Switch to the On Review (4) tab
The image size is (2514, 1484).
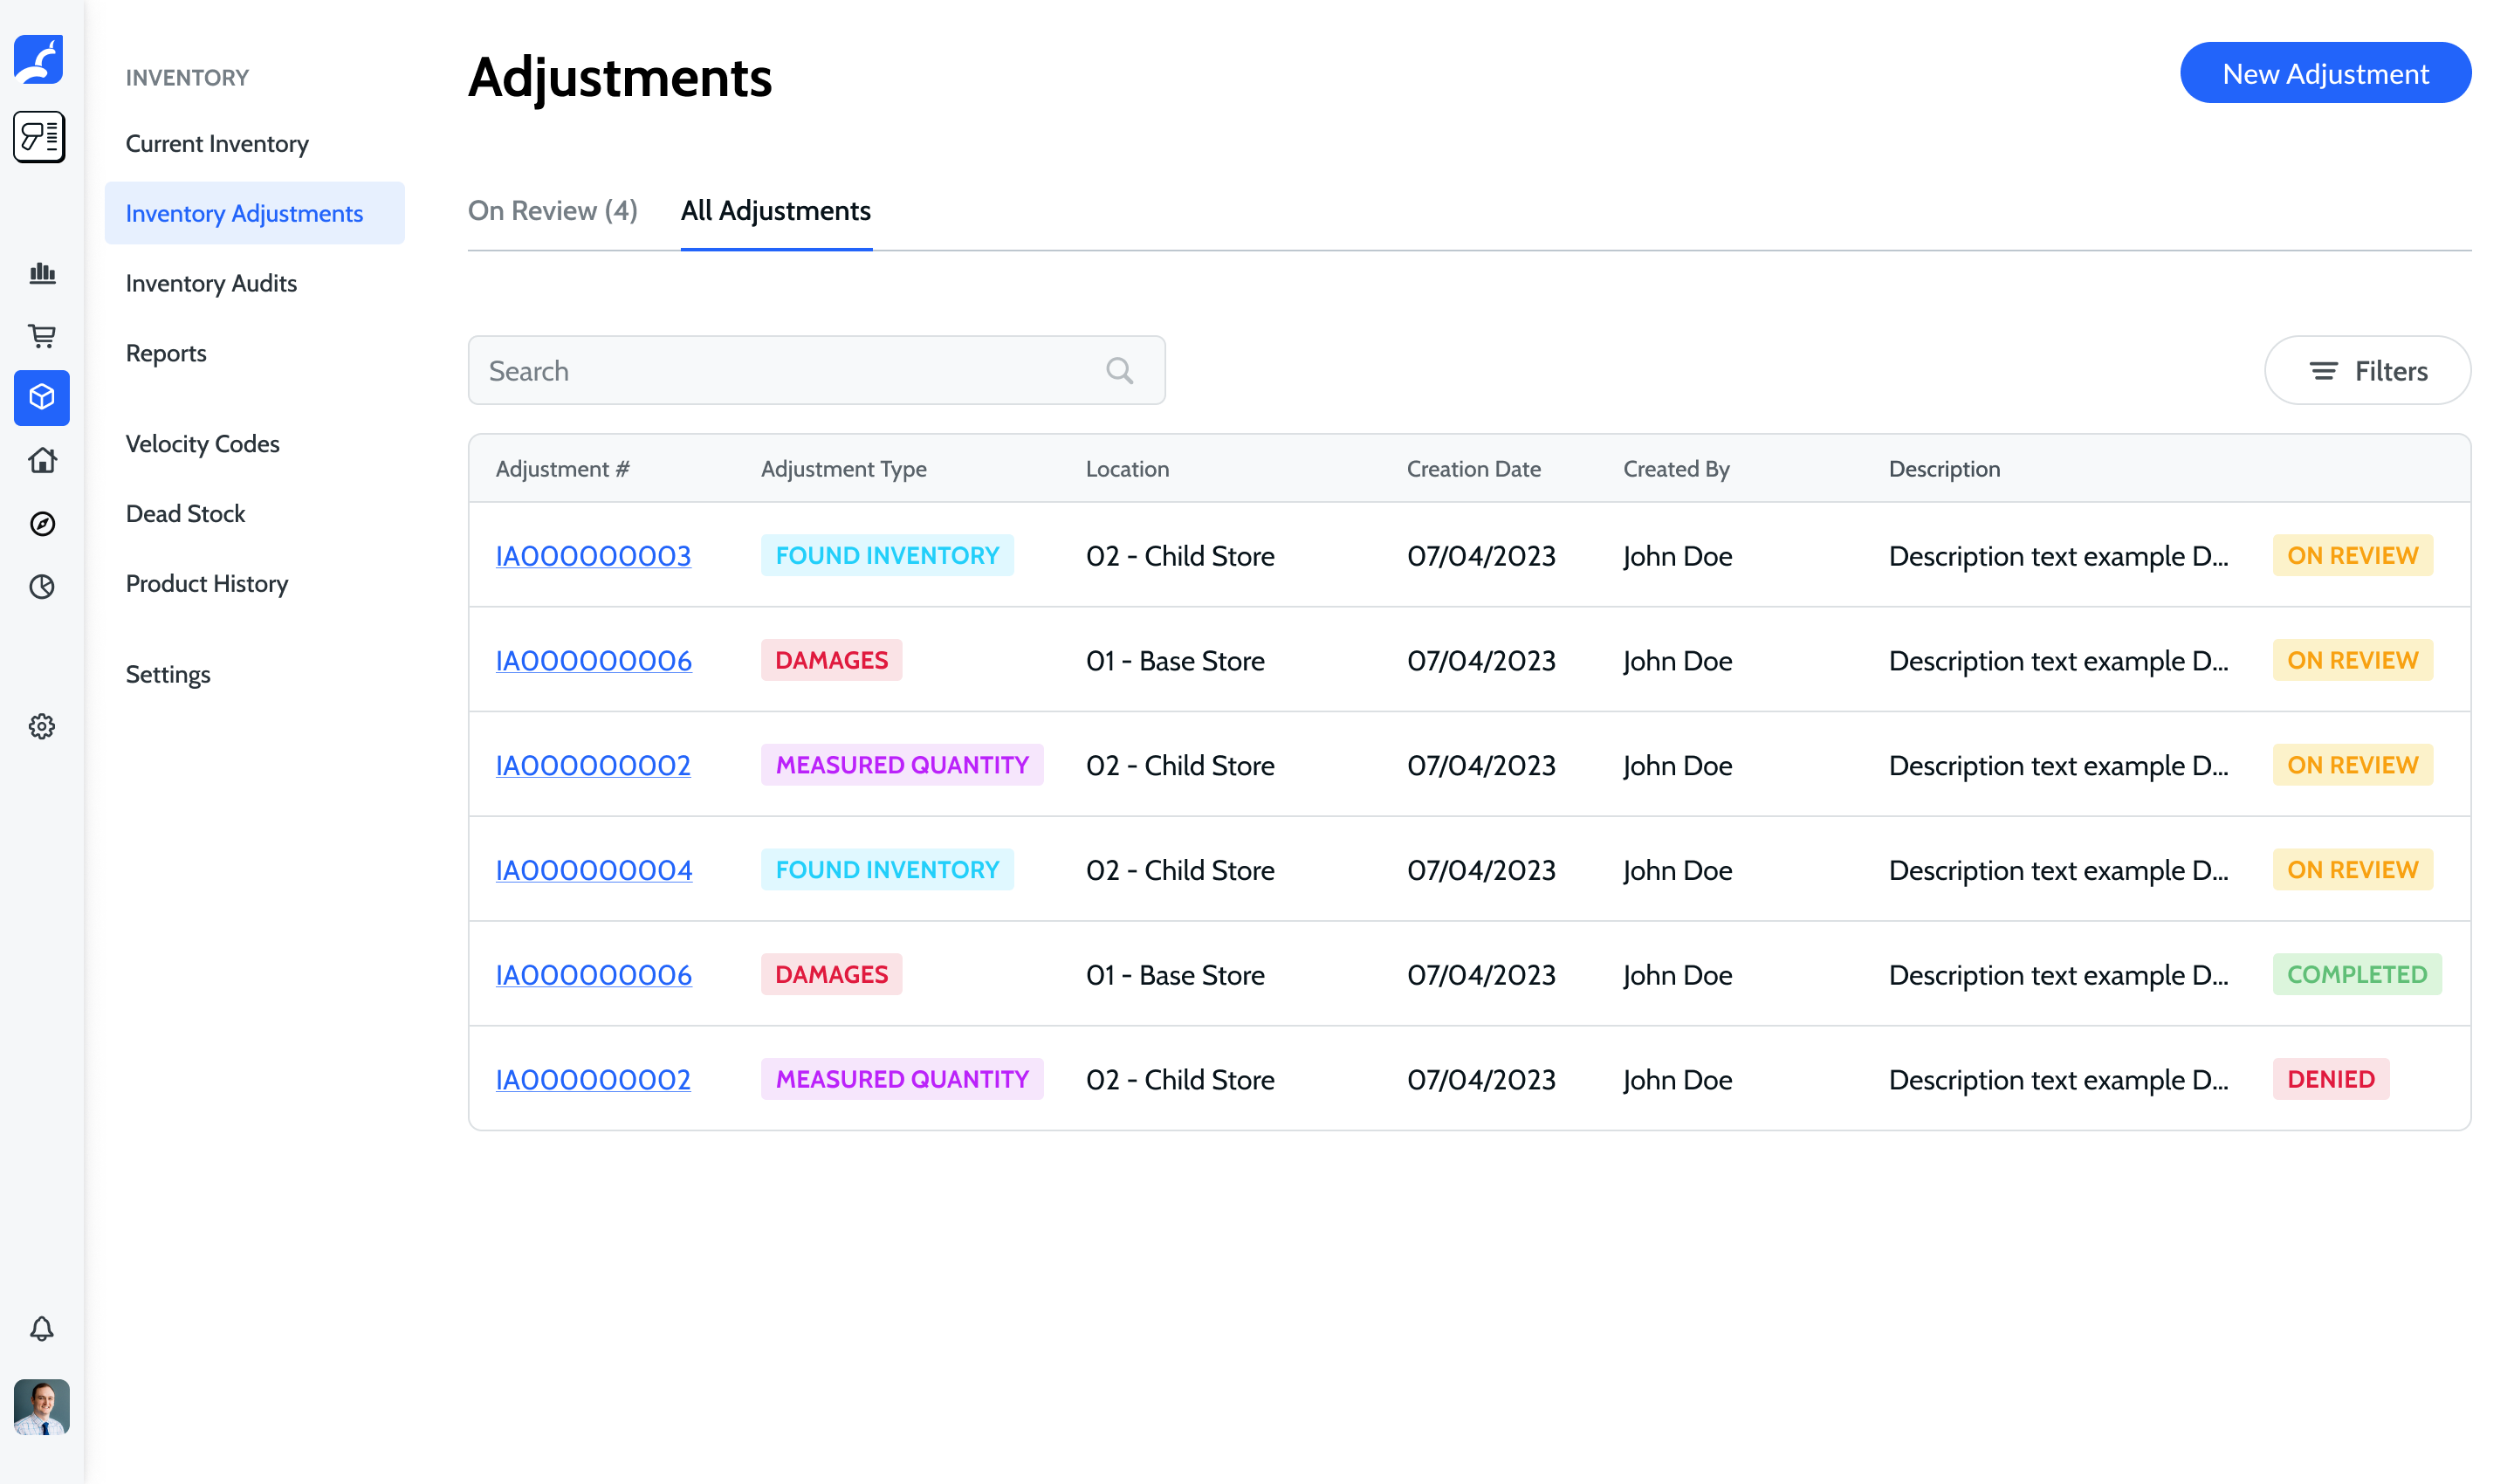click(552, 211)
